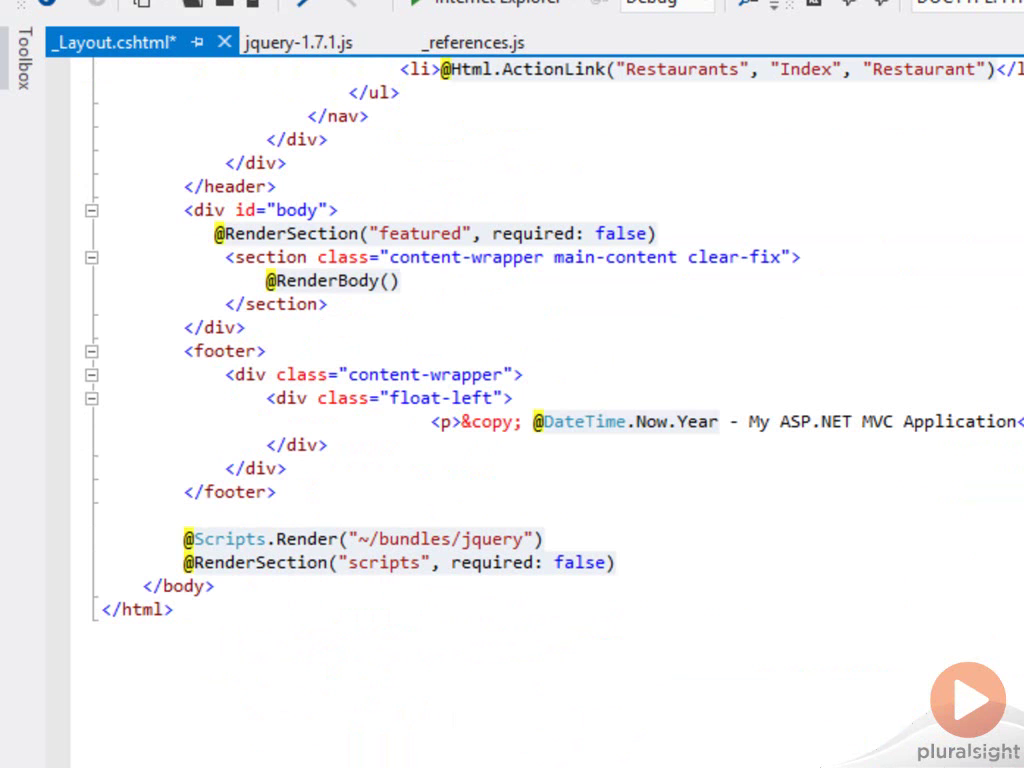The height and width of the screenshot is (768, 1024).
Task: Collapse the float-left div block
Action: click(92, 398)
